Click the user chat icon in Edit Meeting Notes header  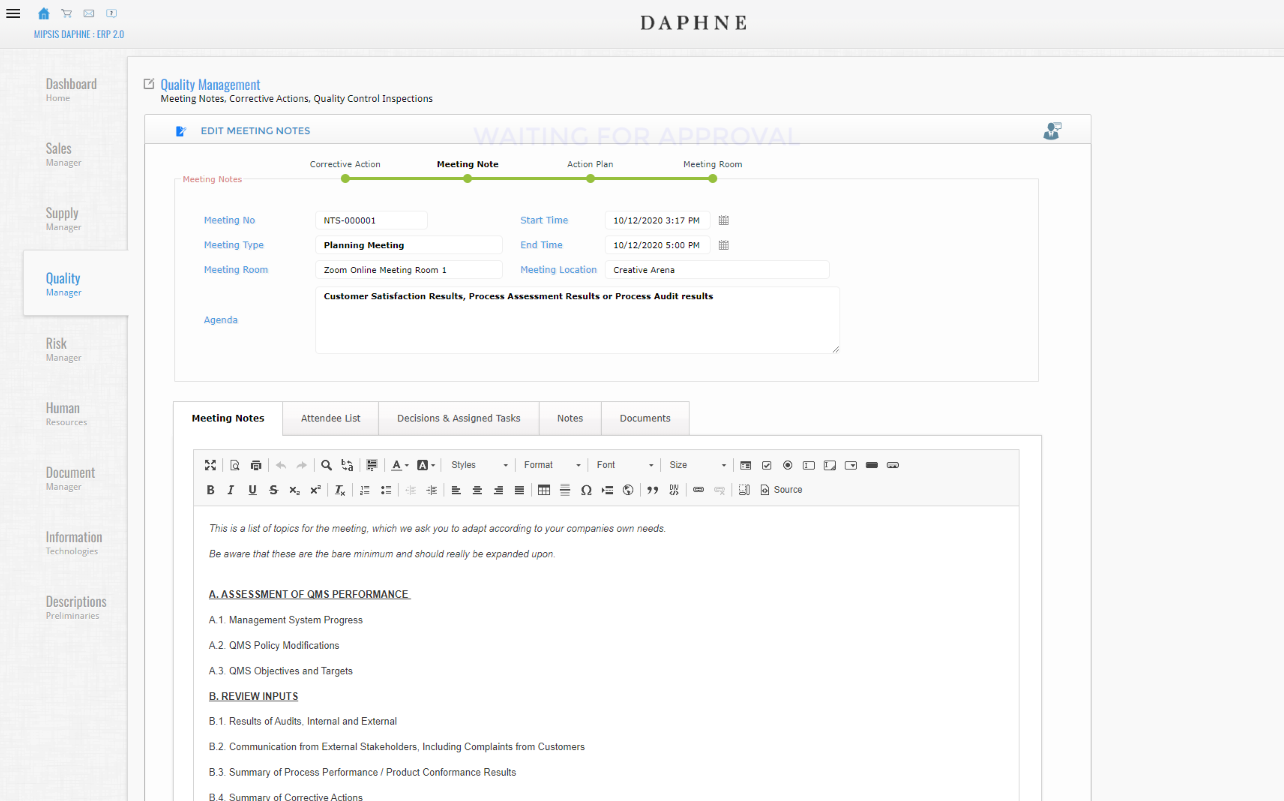point(1051,131)
